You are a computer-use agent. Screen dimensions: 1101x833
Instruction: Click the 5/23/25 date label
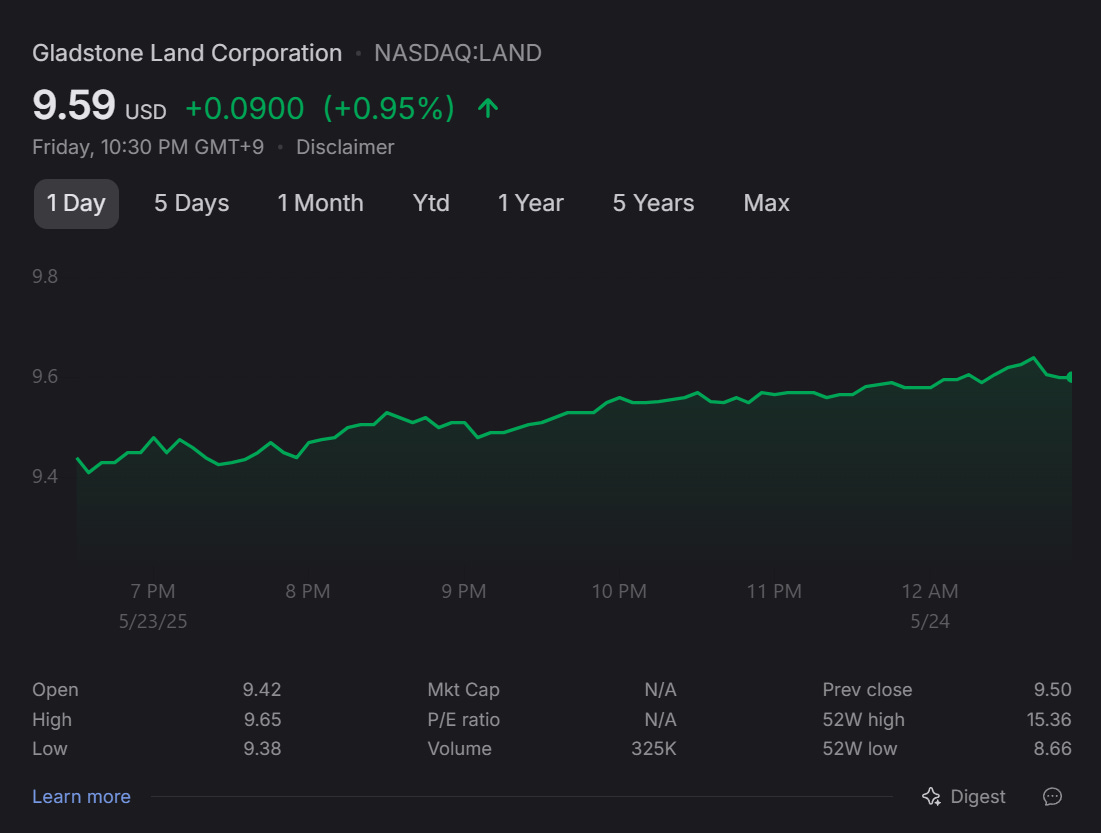(x=153, y=622)
